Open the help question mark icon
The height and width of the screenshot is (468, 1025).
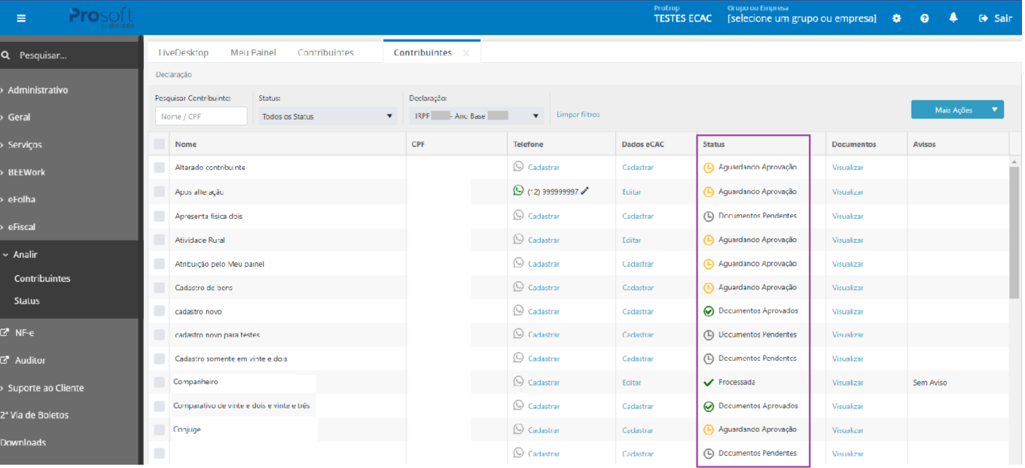coord(925,18)
